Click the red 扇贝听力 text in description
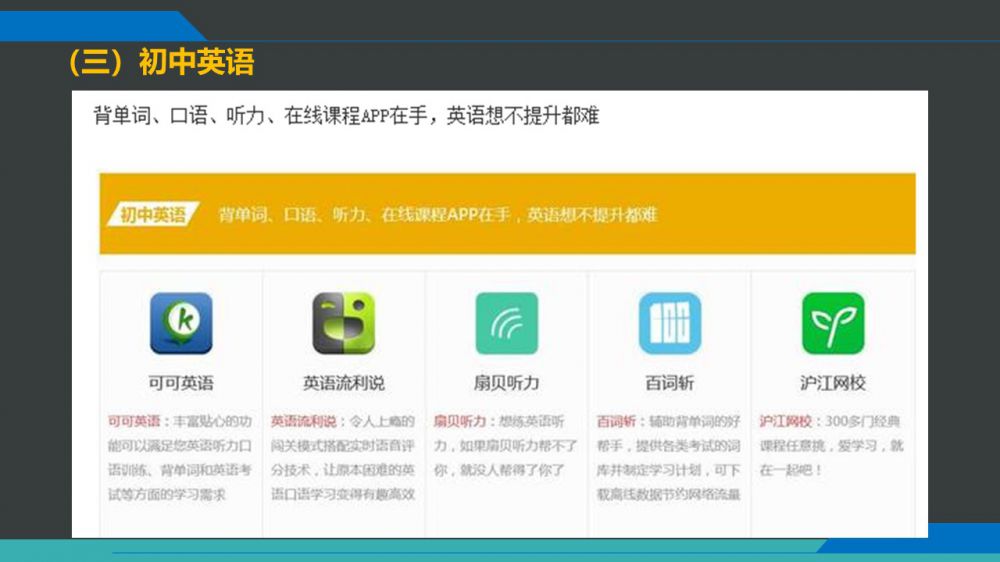Image resolution: width=1000 pixels, height=562 pixels. point(459,421)
